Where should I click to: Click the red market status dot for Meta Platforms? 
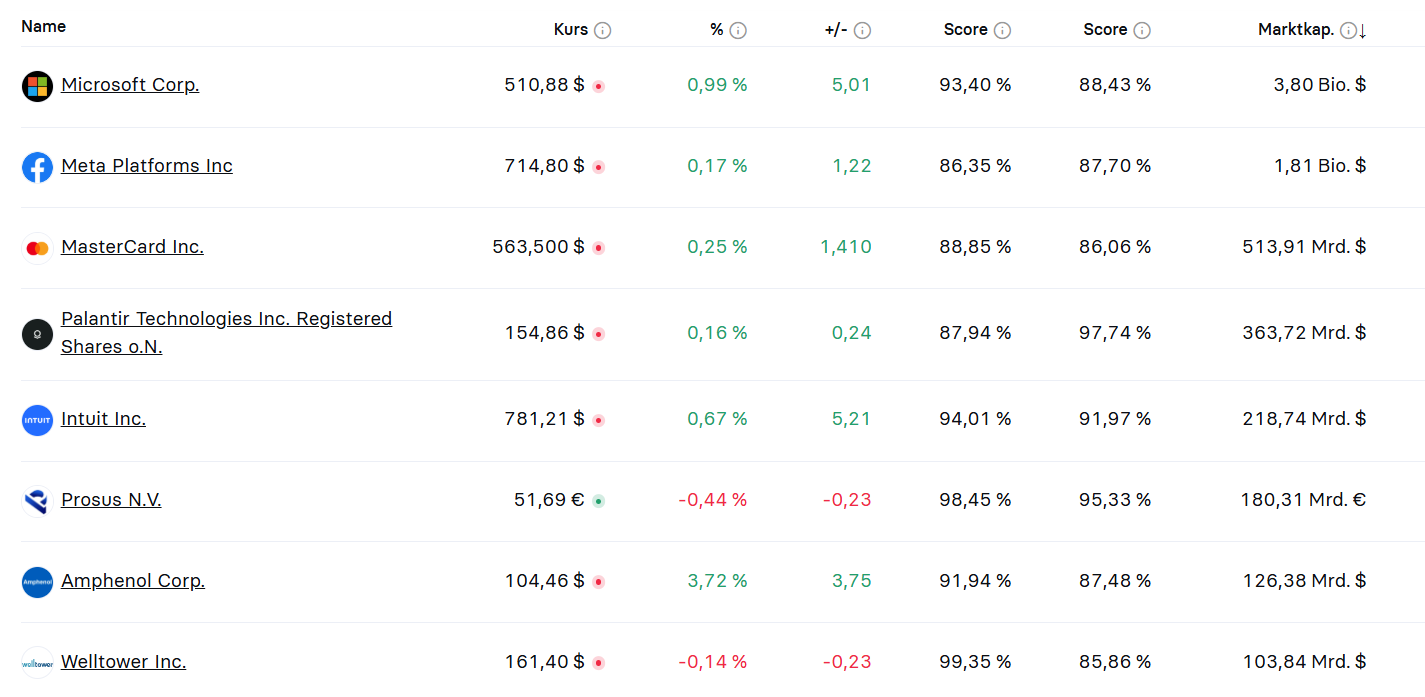tap(598, 167)
